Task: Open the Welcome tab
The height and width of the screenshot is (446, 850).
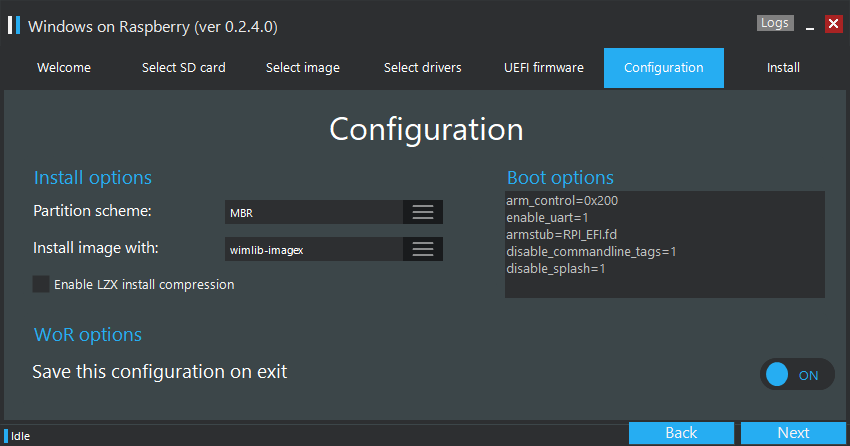Action: click(x=64, y=68)
